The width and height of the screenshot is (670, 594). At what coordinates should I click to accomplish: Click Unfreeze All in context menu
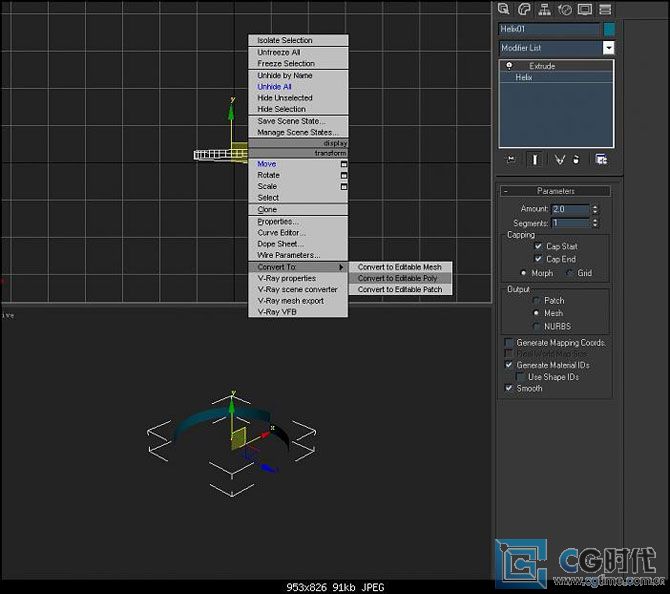pyautogui.click(x=298, y=52)
